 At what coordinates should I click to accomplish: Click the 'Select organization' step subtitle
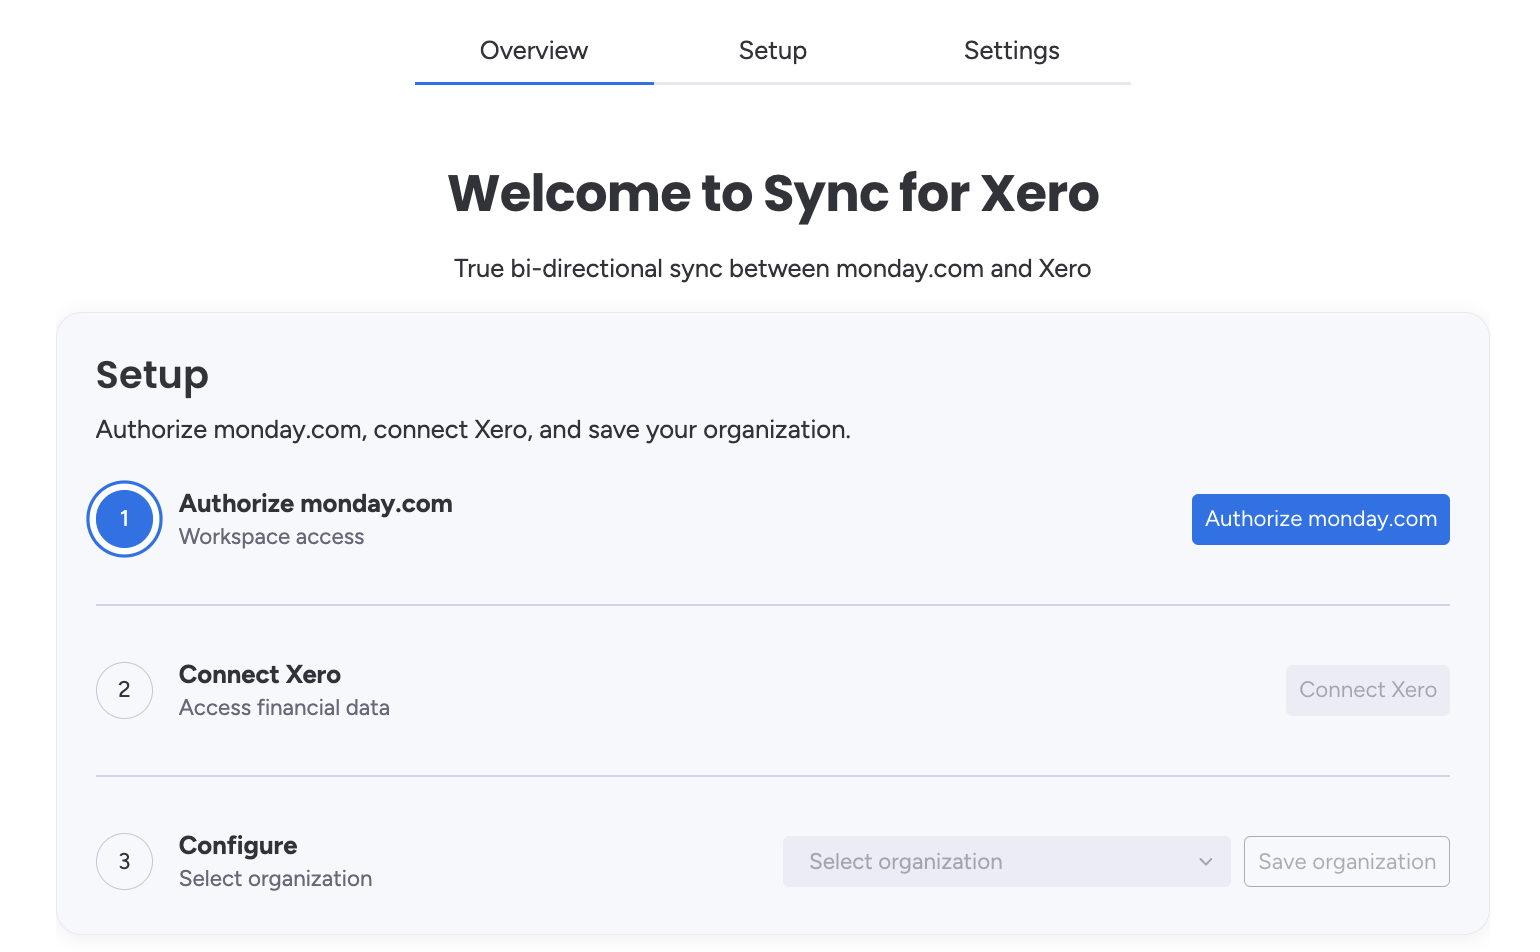275,878
